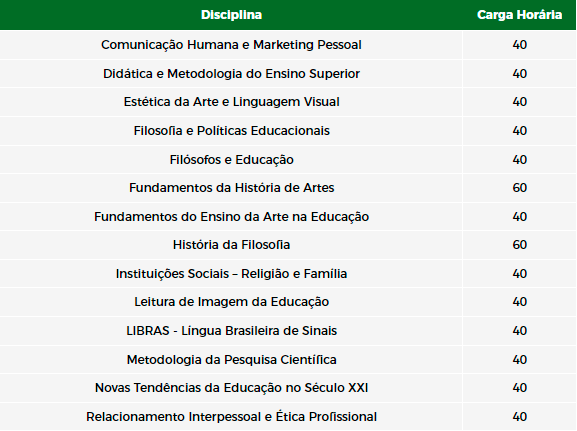Click Novas Tendências da Educação no Século XXI
577x431 pixels.
coord(231,388)
